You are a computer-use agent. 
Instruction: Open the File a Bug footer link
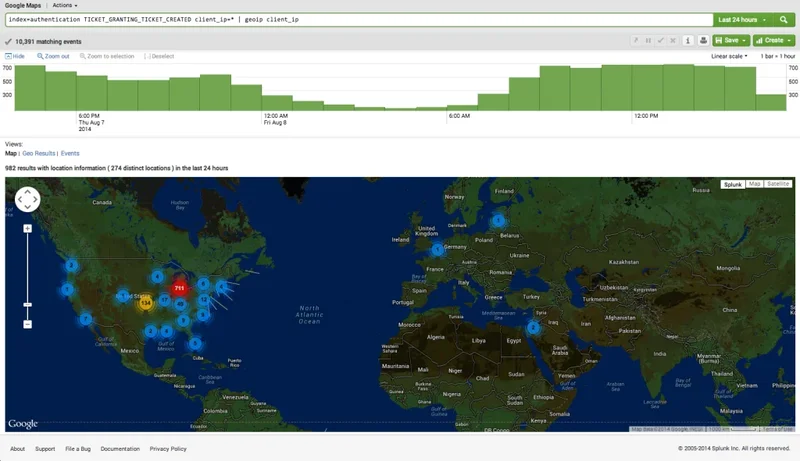coord(78,449)
